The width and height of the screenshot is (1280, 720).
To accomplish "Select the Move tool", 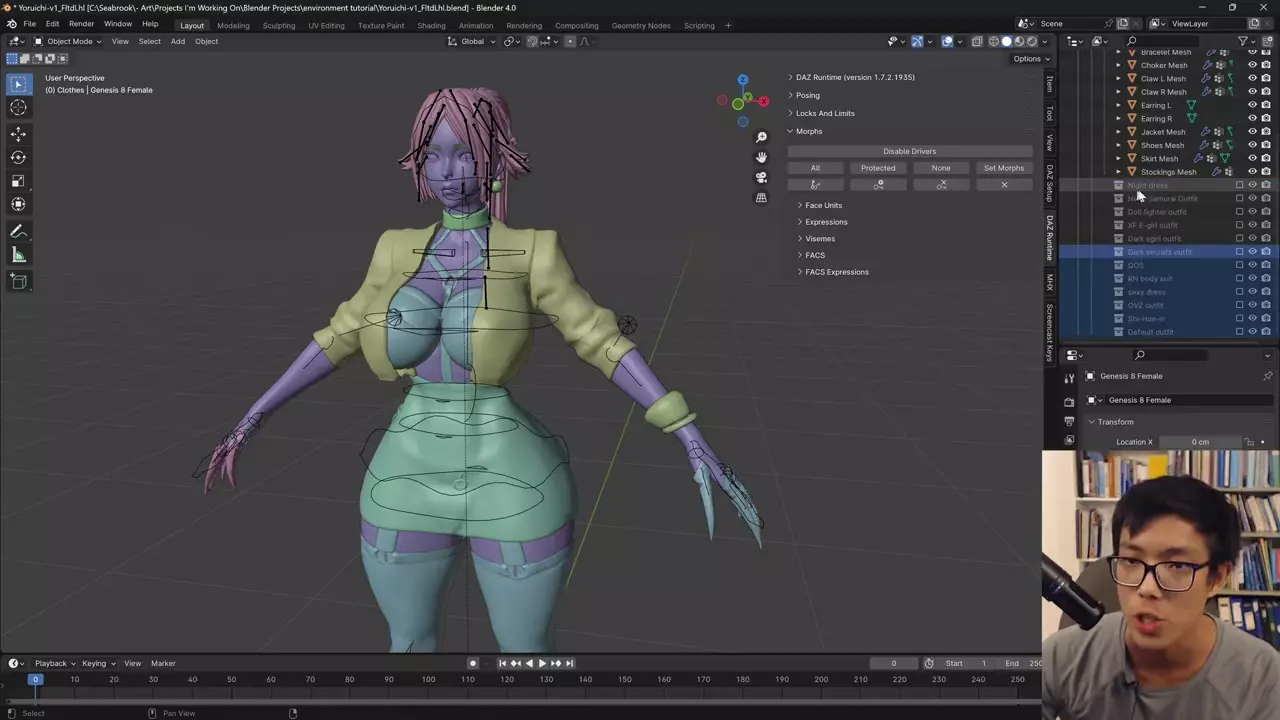I will [18, 134].
